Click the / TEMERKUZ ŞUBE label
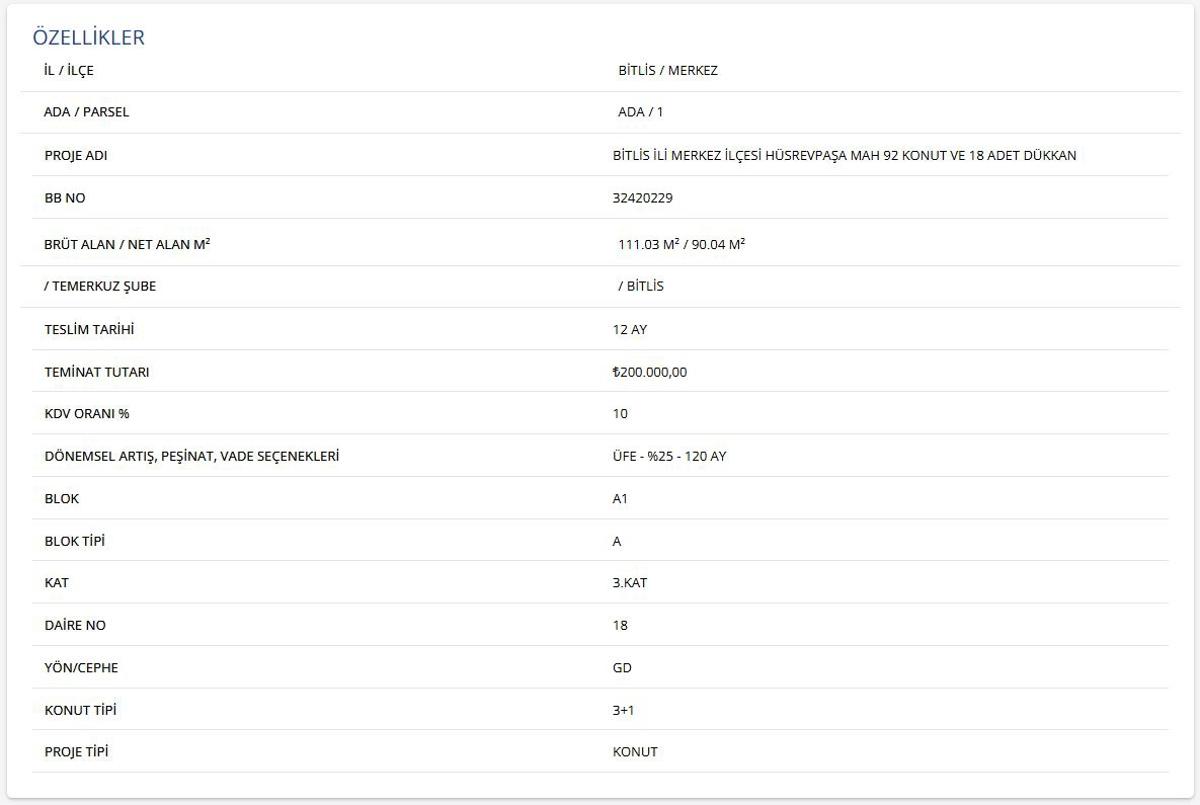 pyautogui.click(x=100, y=286)
